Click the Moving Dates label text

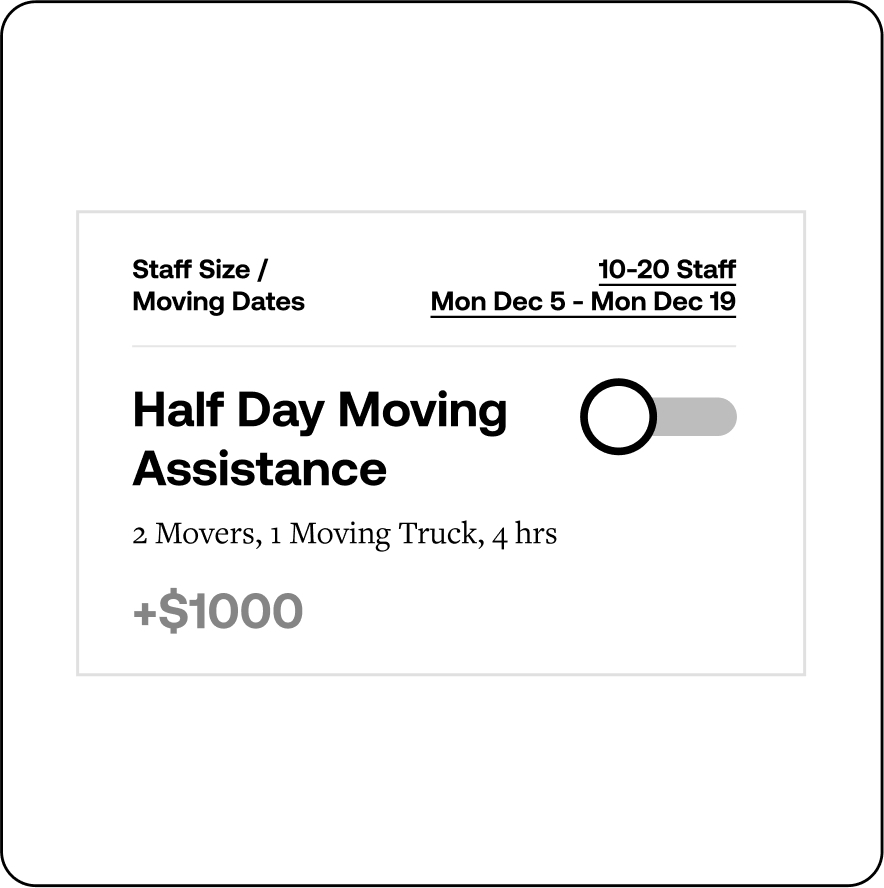[218, 302]
